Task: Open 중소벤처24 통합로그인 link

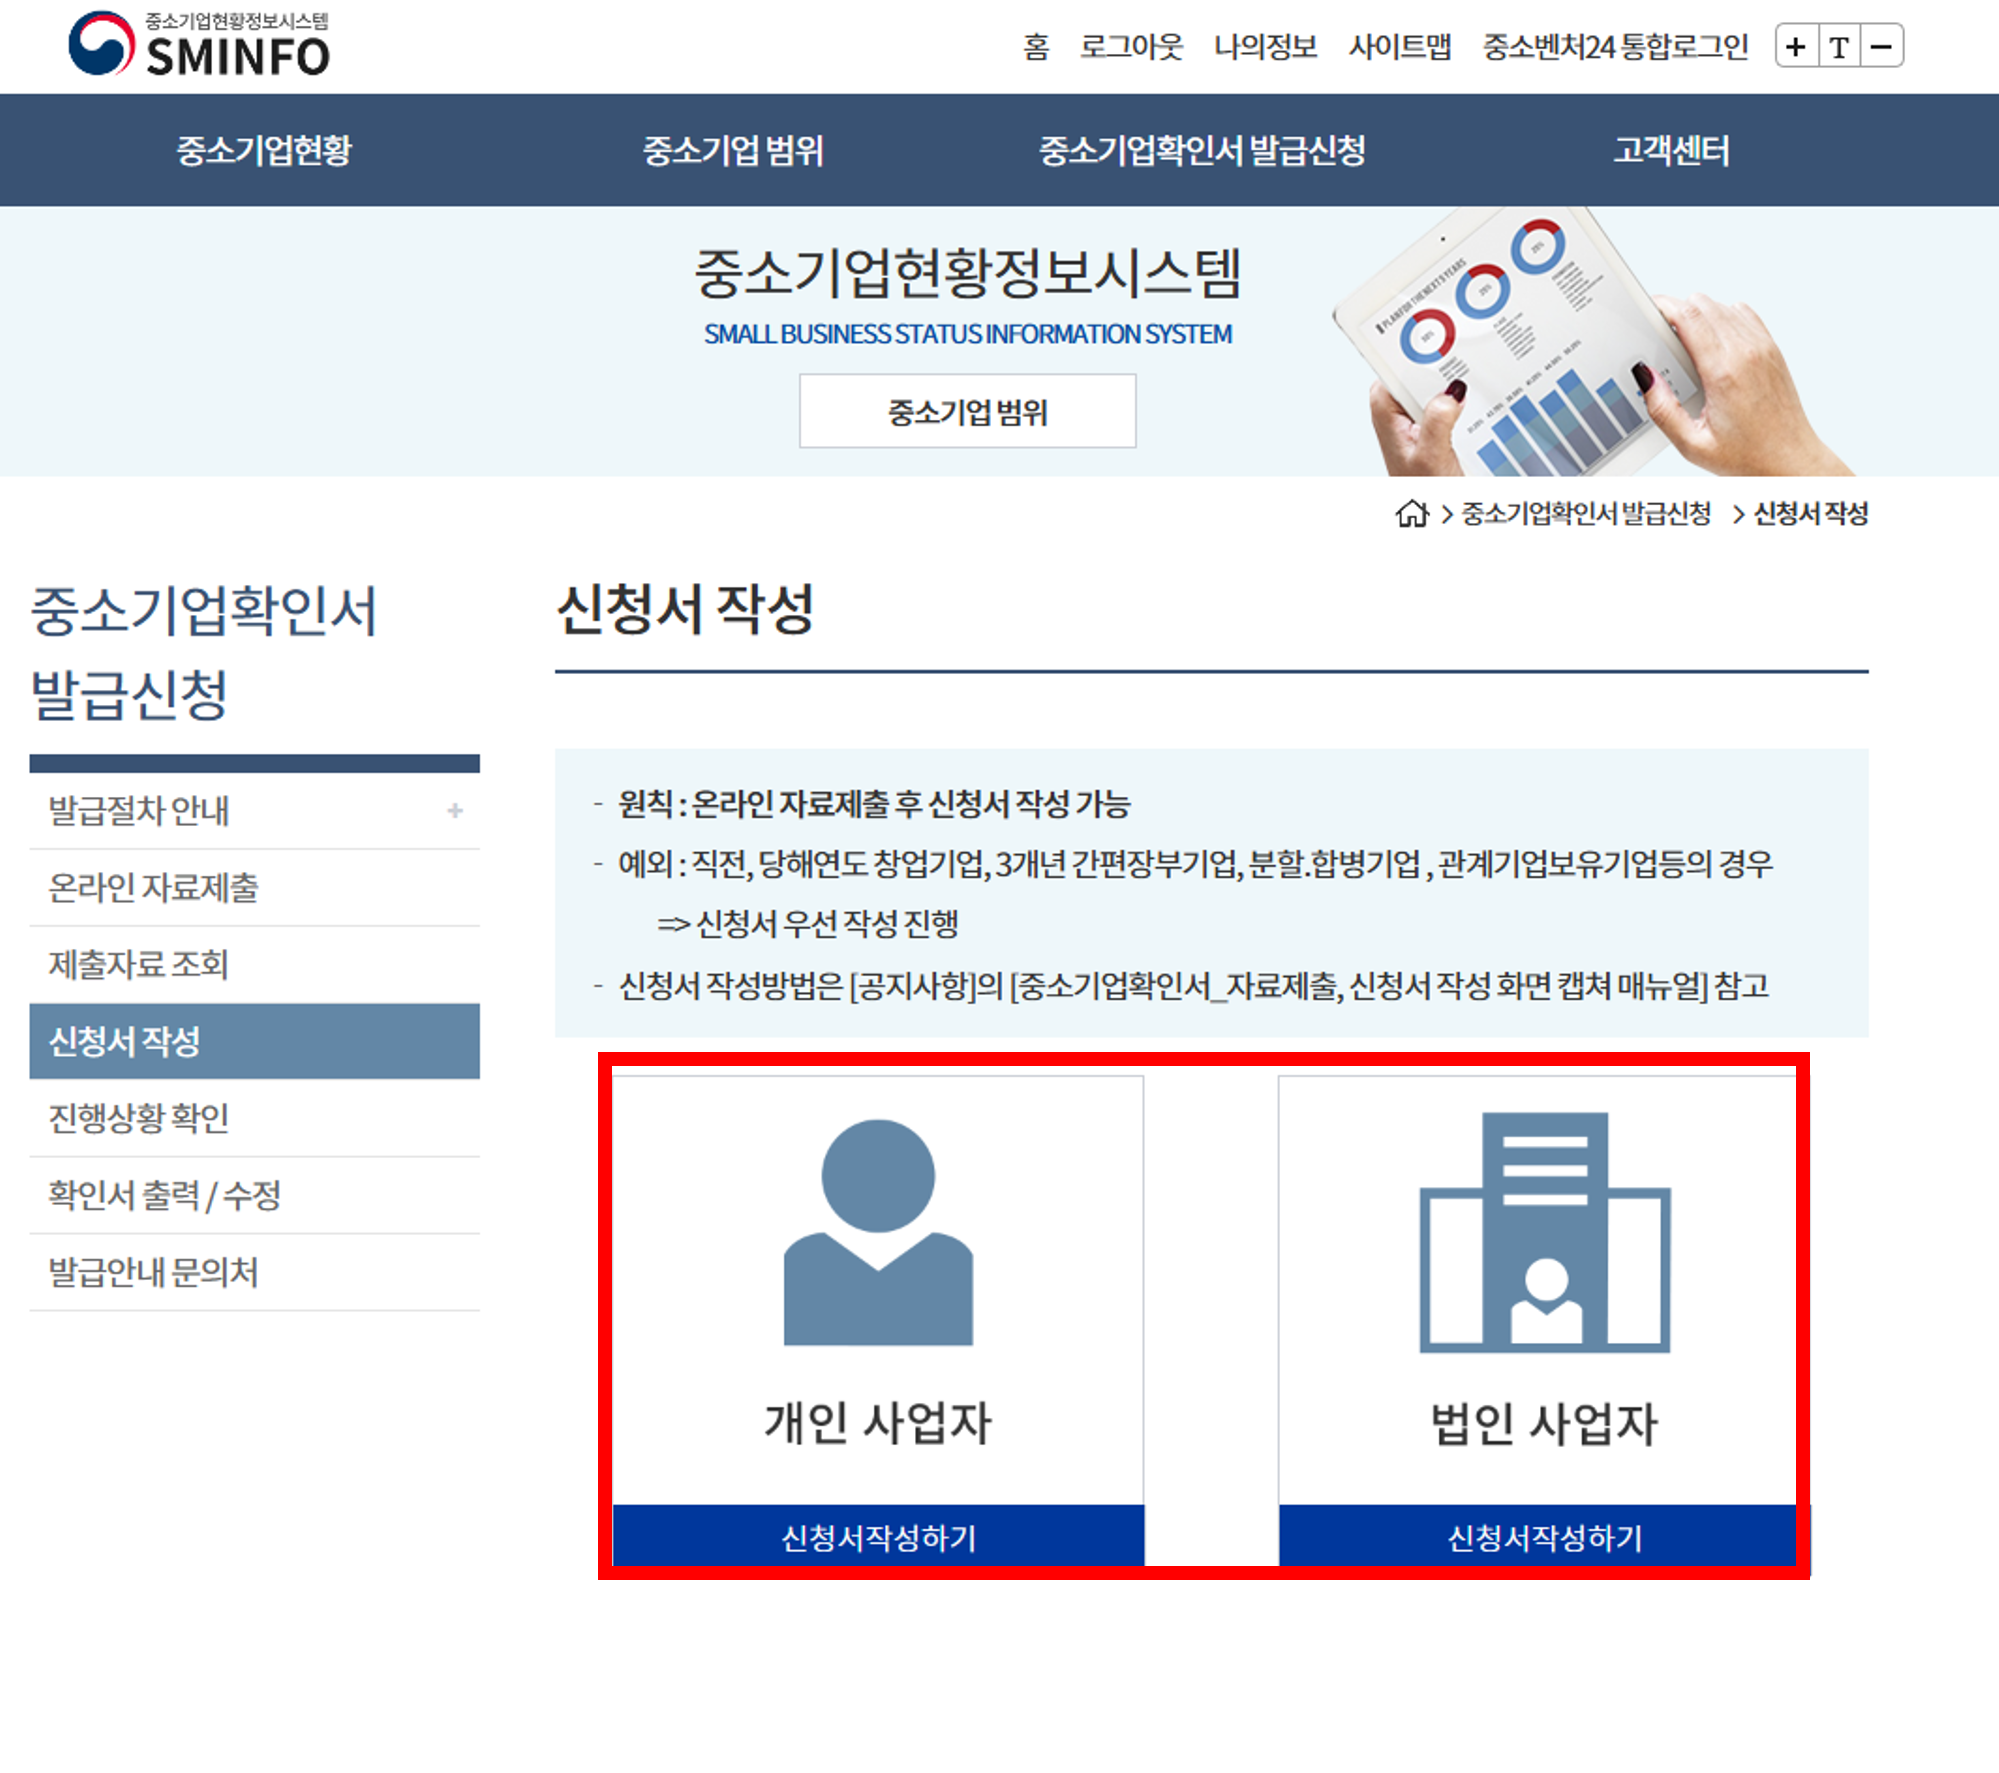Action: click(x=1614, y=47)
